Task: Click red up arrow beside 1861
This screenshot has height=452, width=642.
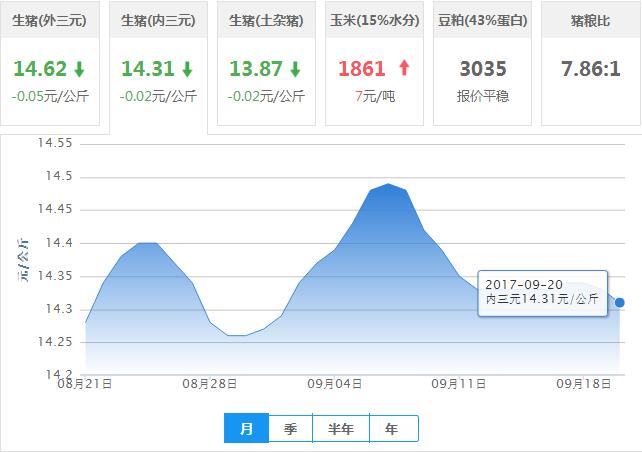Action: pos(404,68)
